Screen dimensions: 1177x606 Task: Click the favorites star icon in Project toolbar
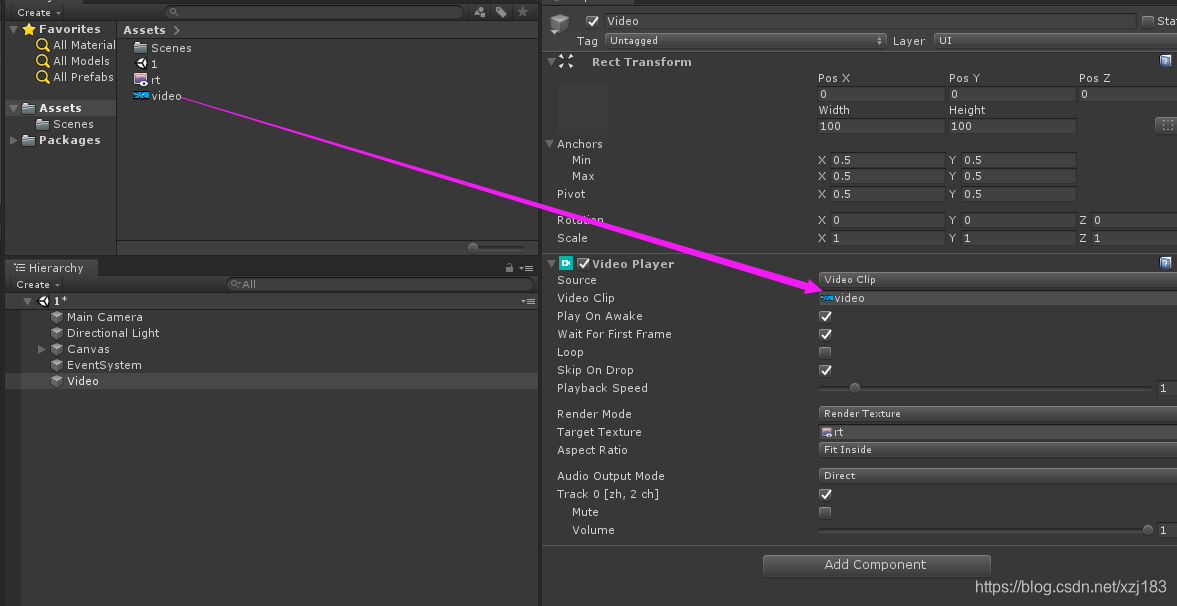click(x=523, y=12)
